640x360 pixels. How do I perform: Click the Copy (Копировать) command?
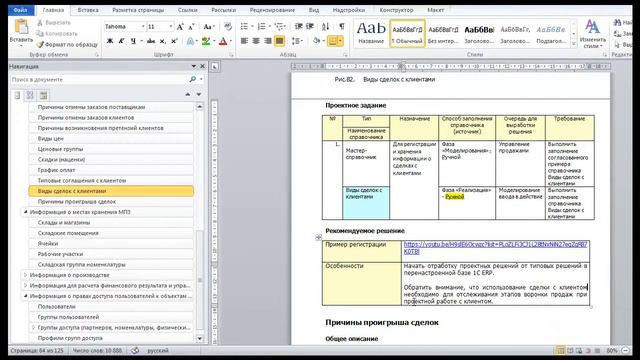pyautogui.click(x=56, y=33)
